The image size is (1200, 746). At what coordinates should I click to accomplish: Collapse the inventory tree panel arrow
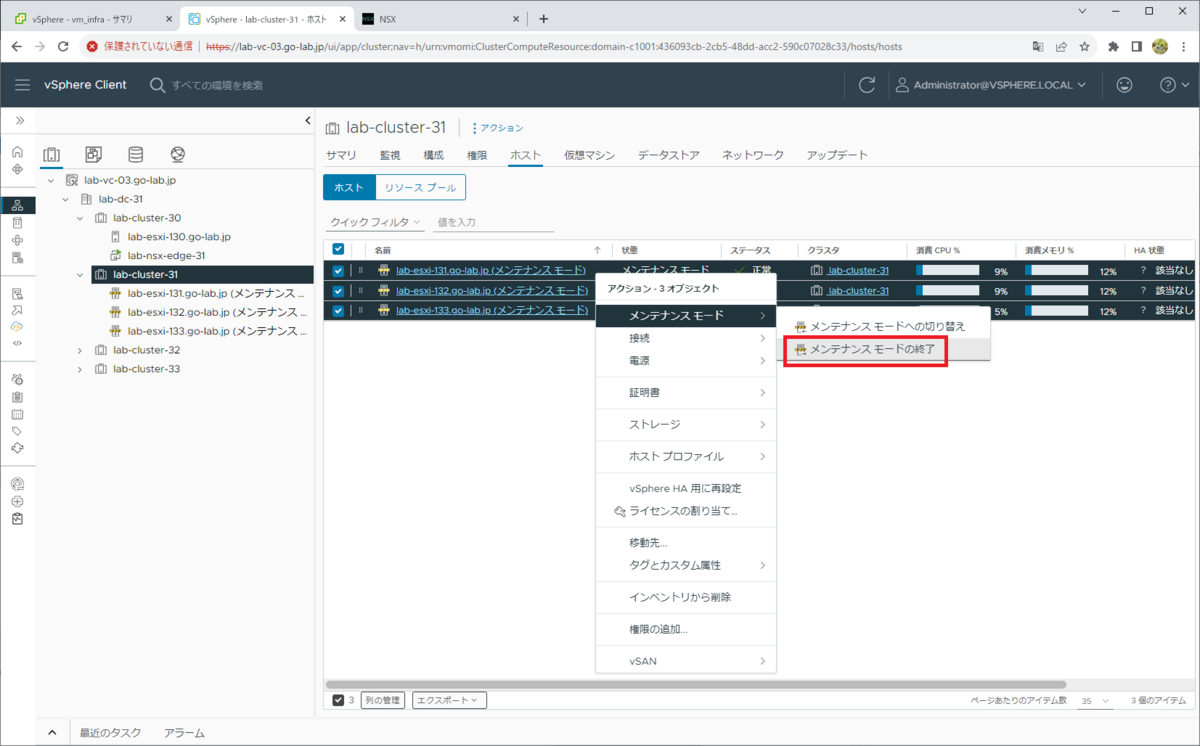point(308,121)
